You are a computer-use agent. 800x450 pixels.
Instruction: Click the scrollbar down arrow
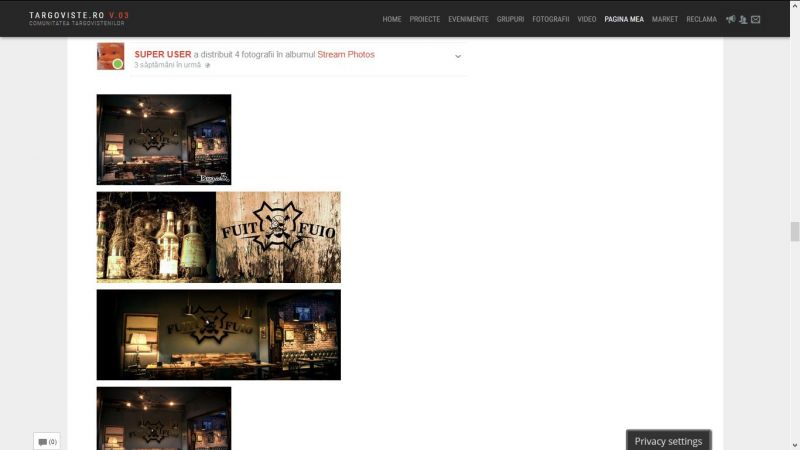[794, 445]
